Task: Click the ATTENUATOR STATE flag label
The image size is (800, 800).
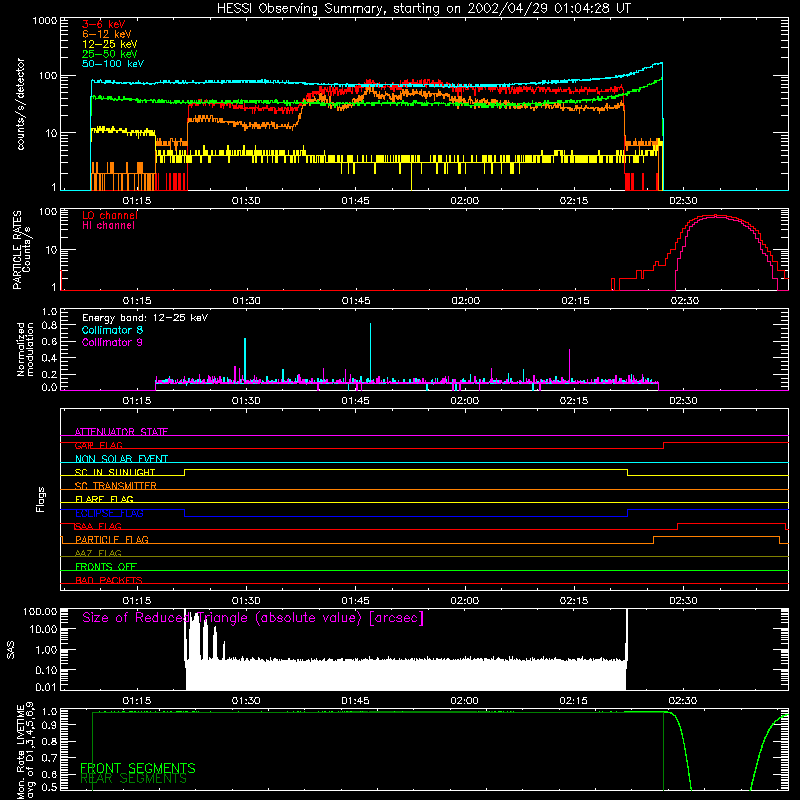Action: [x=121, y=432]
